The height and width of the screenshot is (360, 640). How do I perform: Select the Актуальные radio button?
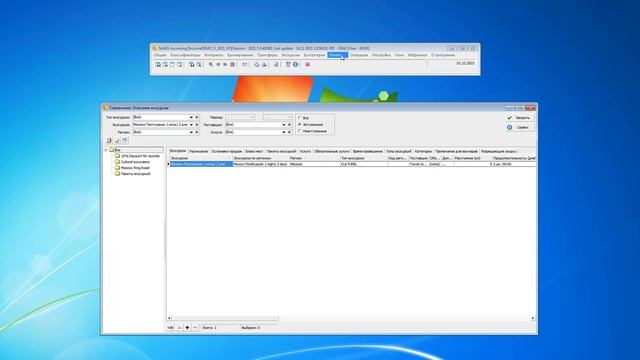(x=300, y=124)
